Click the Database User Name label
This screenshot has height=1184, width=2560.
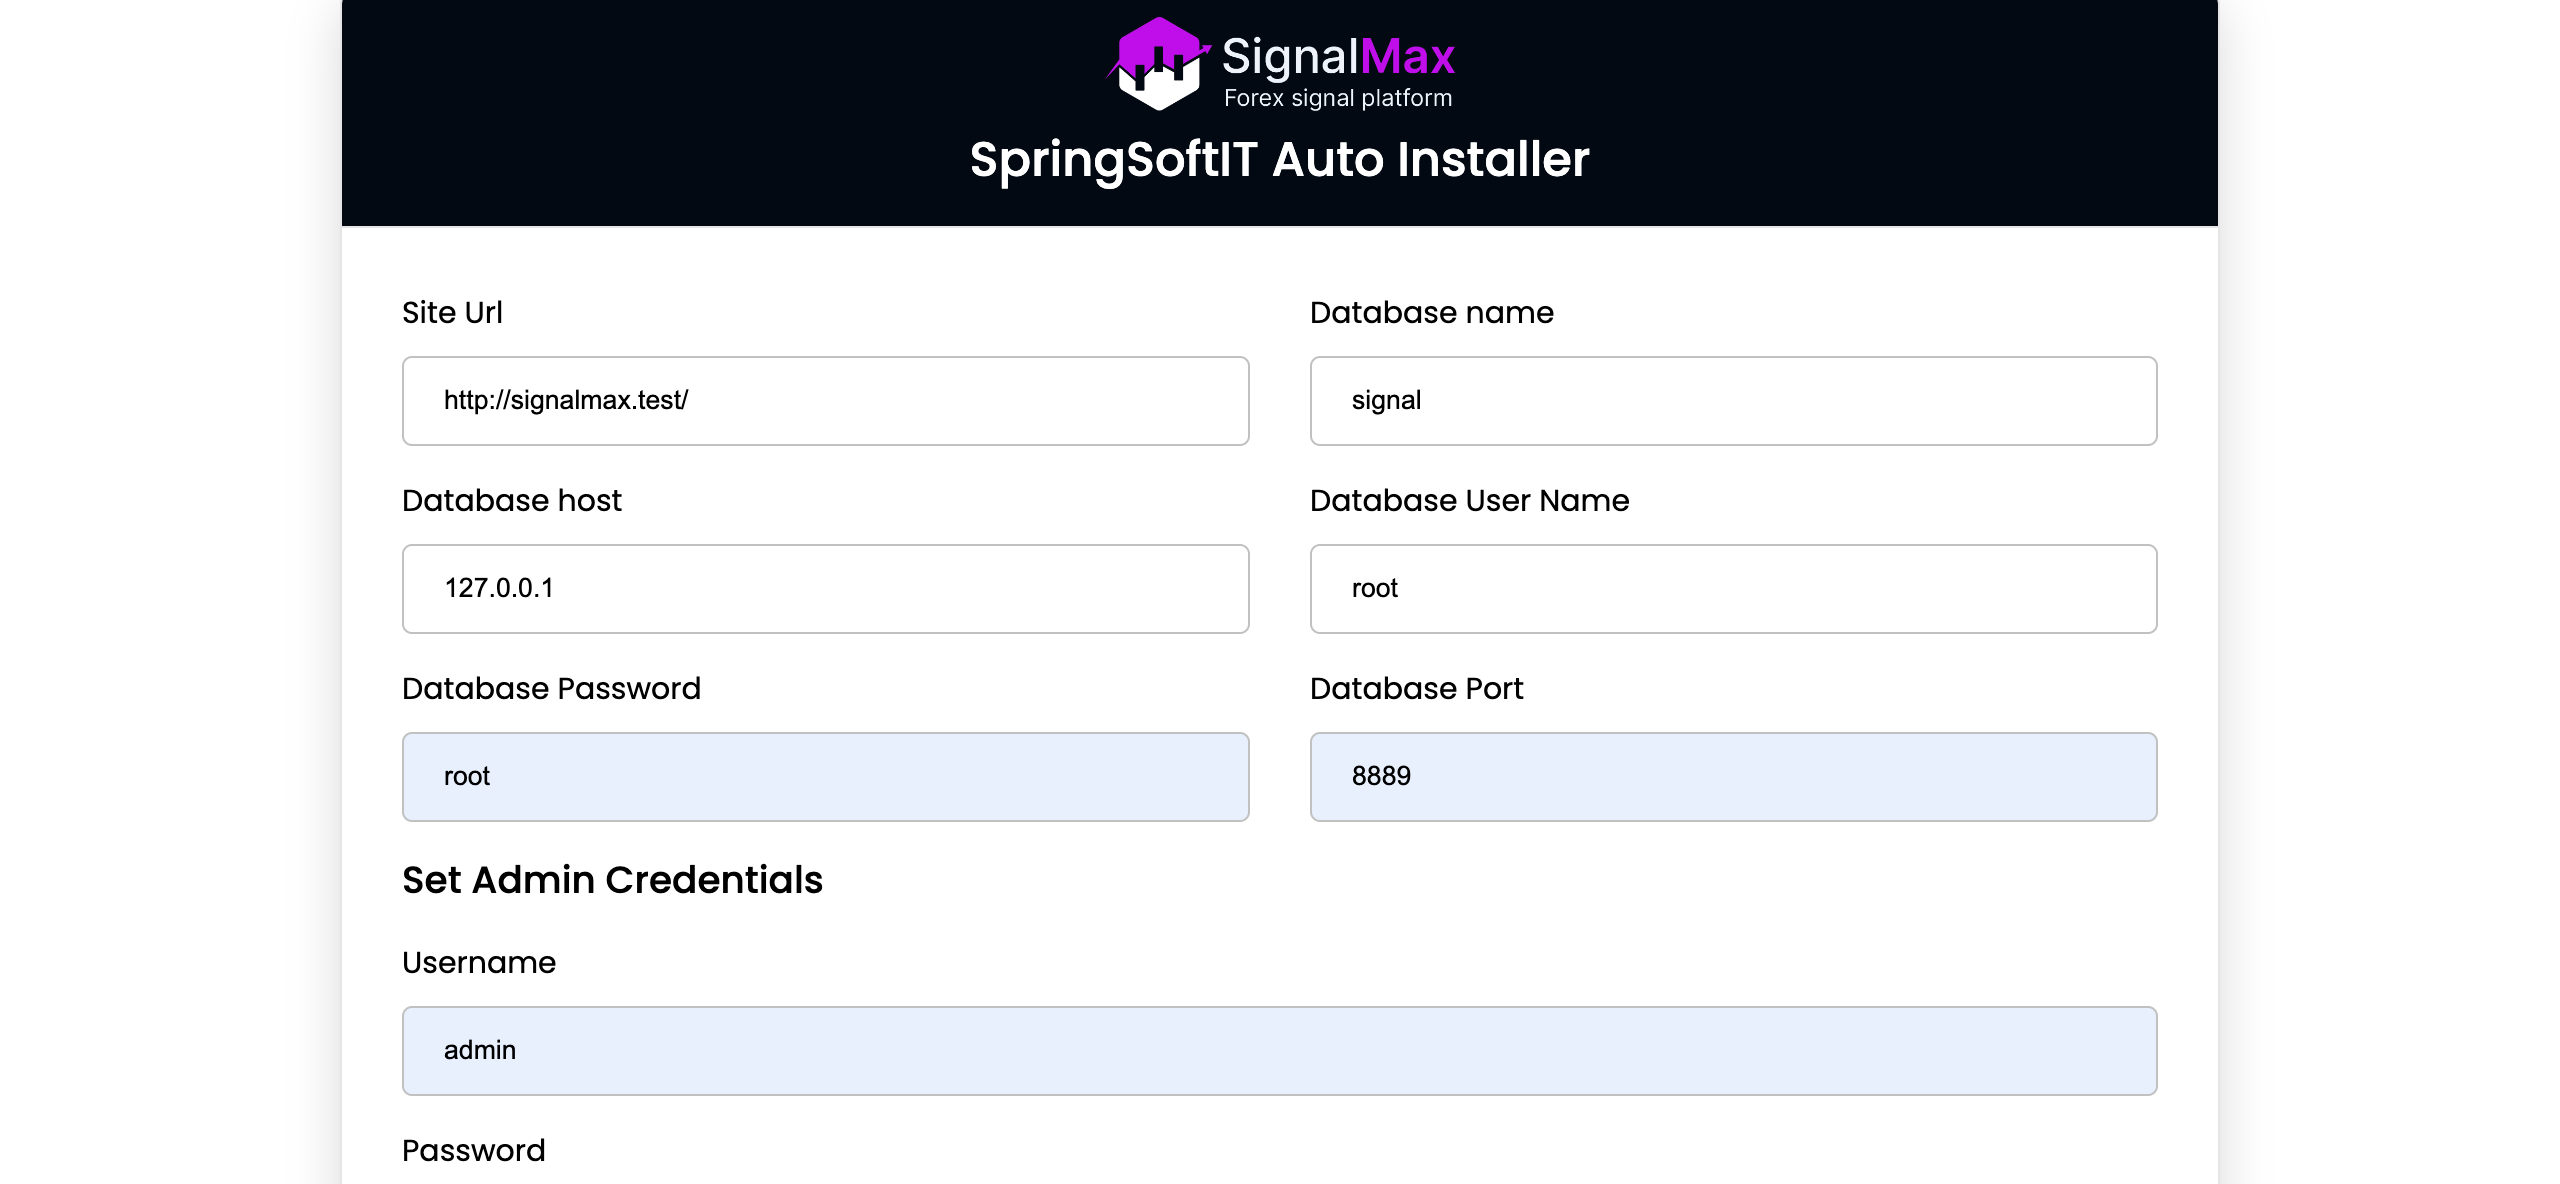[1469, 501]
